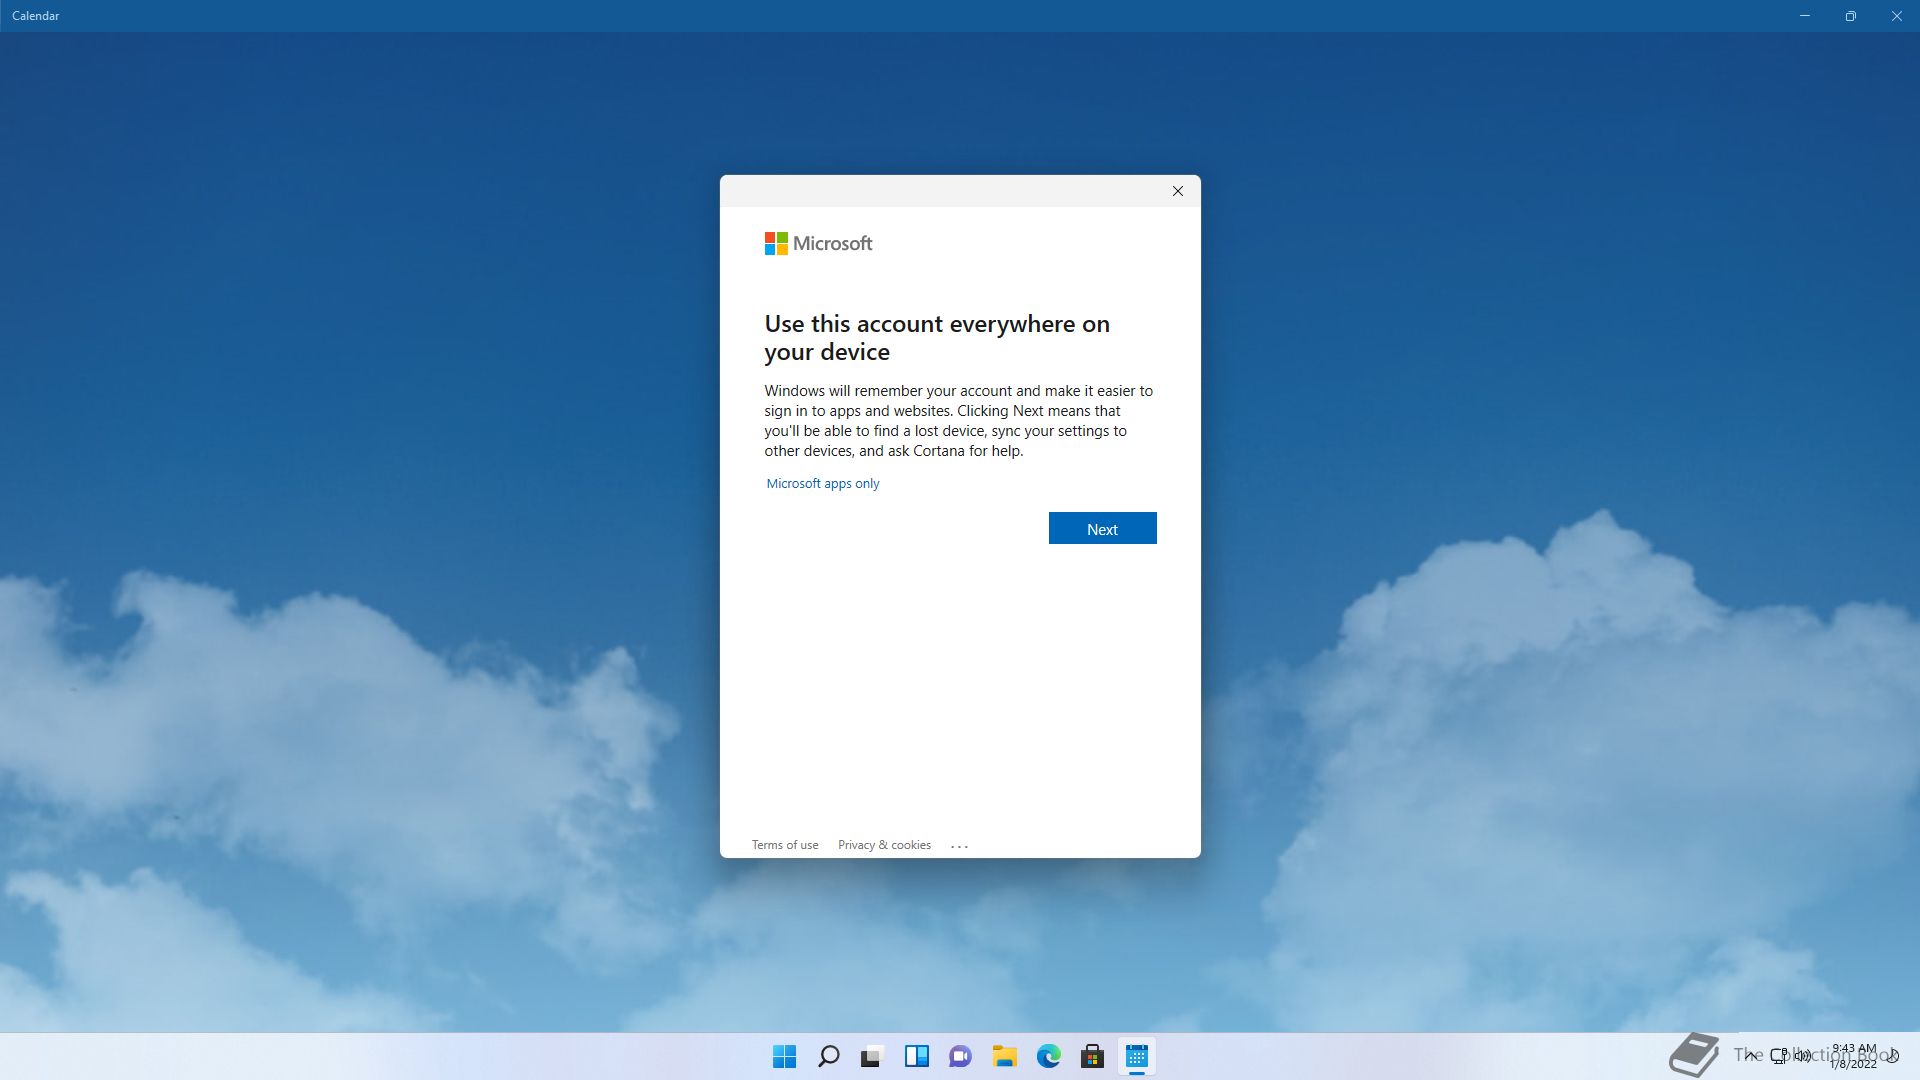
Task: Open the Windows Start menu
Action: 784,1057
